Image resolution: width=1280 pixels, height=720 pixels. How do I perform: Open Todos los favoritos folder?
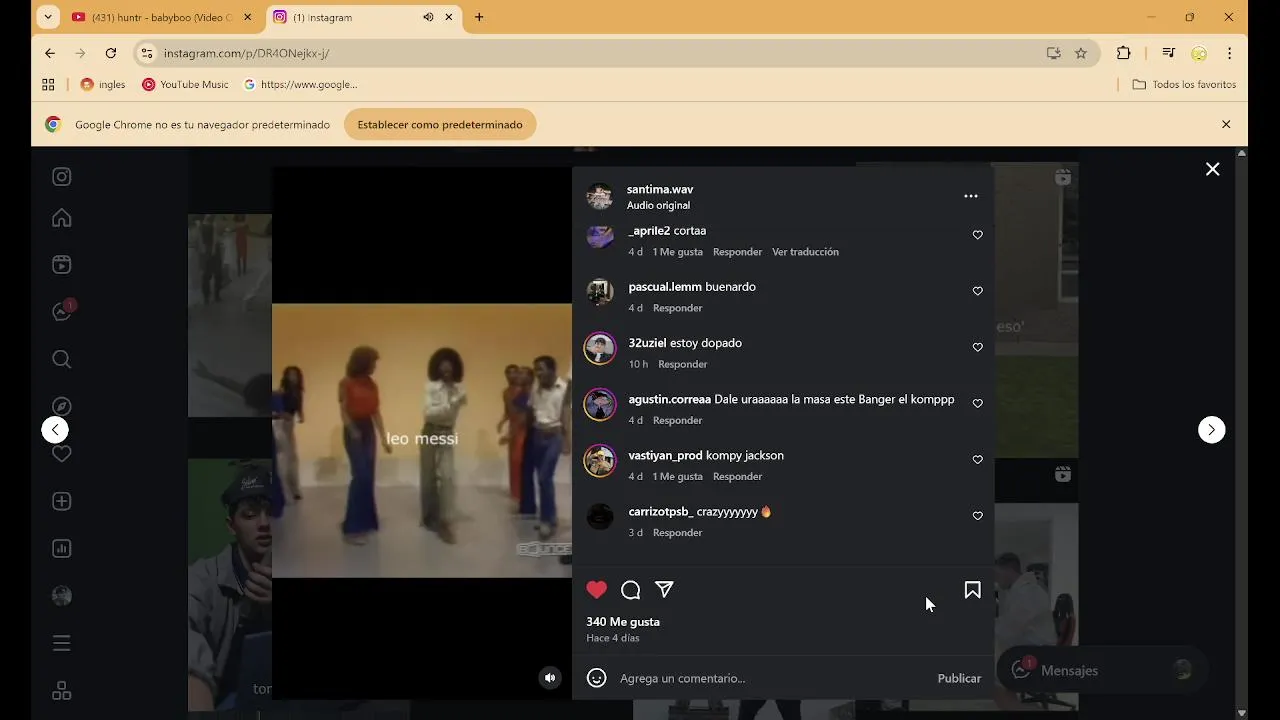pyautogui.click(x=1185, y=85)
